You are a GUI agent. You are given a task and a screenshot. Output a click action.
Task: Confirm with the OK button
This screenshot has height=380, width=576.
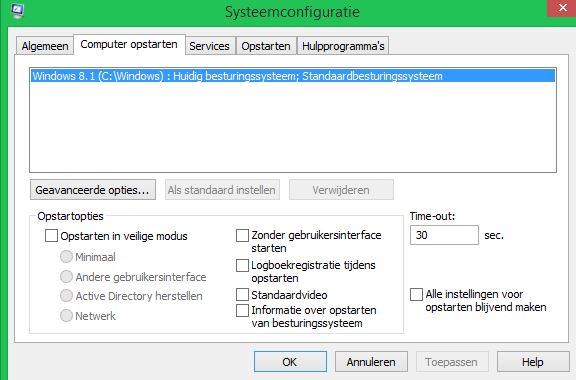pos(290,362)
